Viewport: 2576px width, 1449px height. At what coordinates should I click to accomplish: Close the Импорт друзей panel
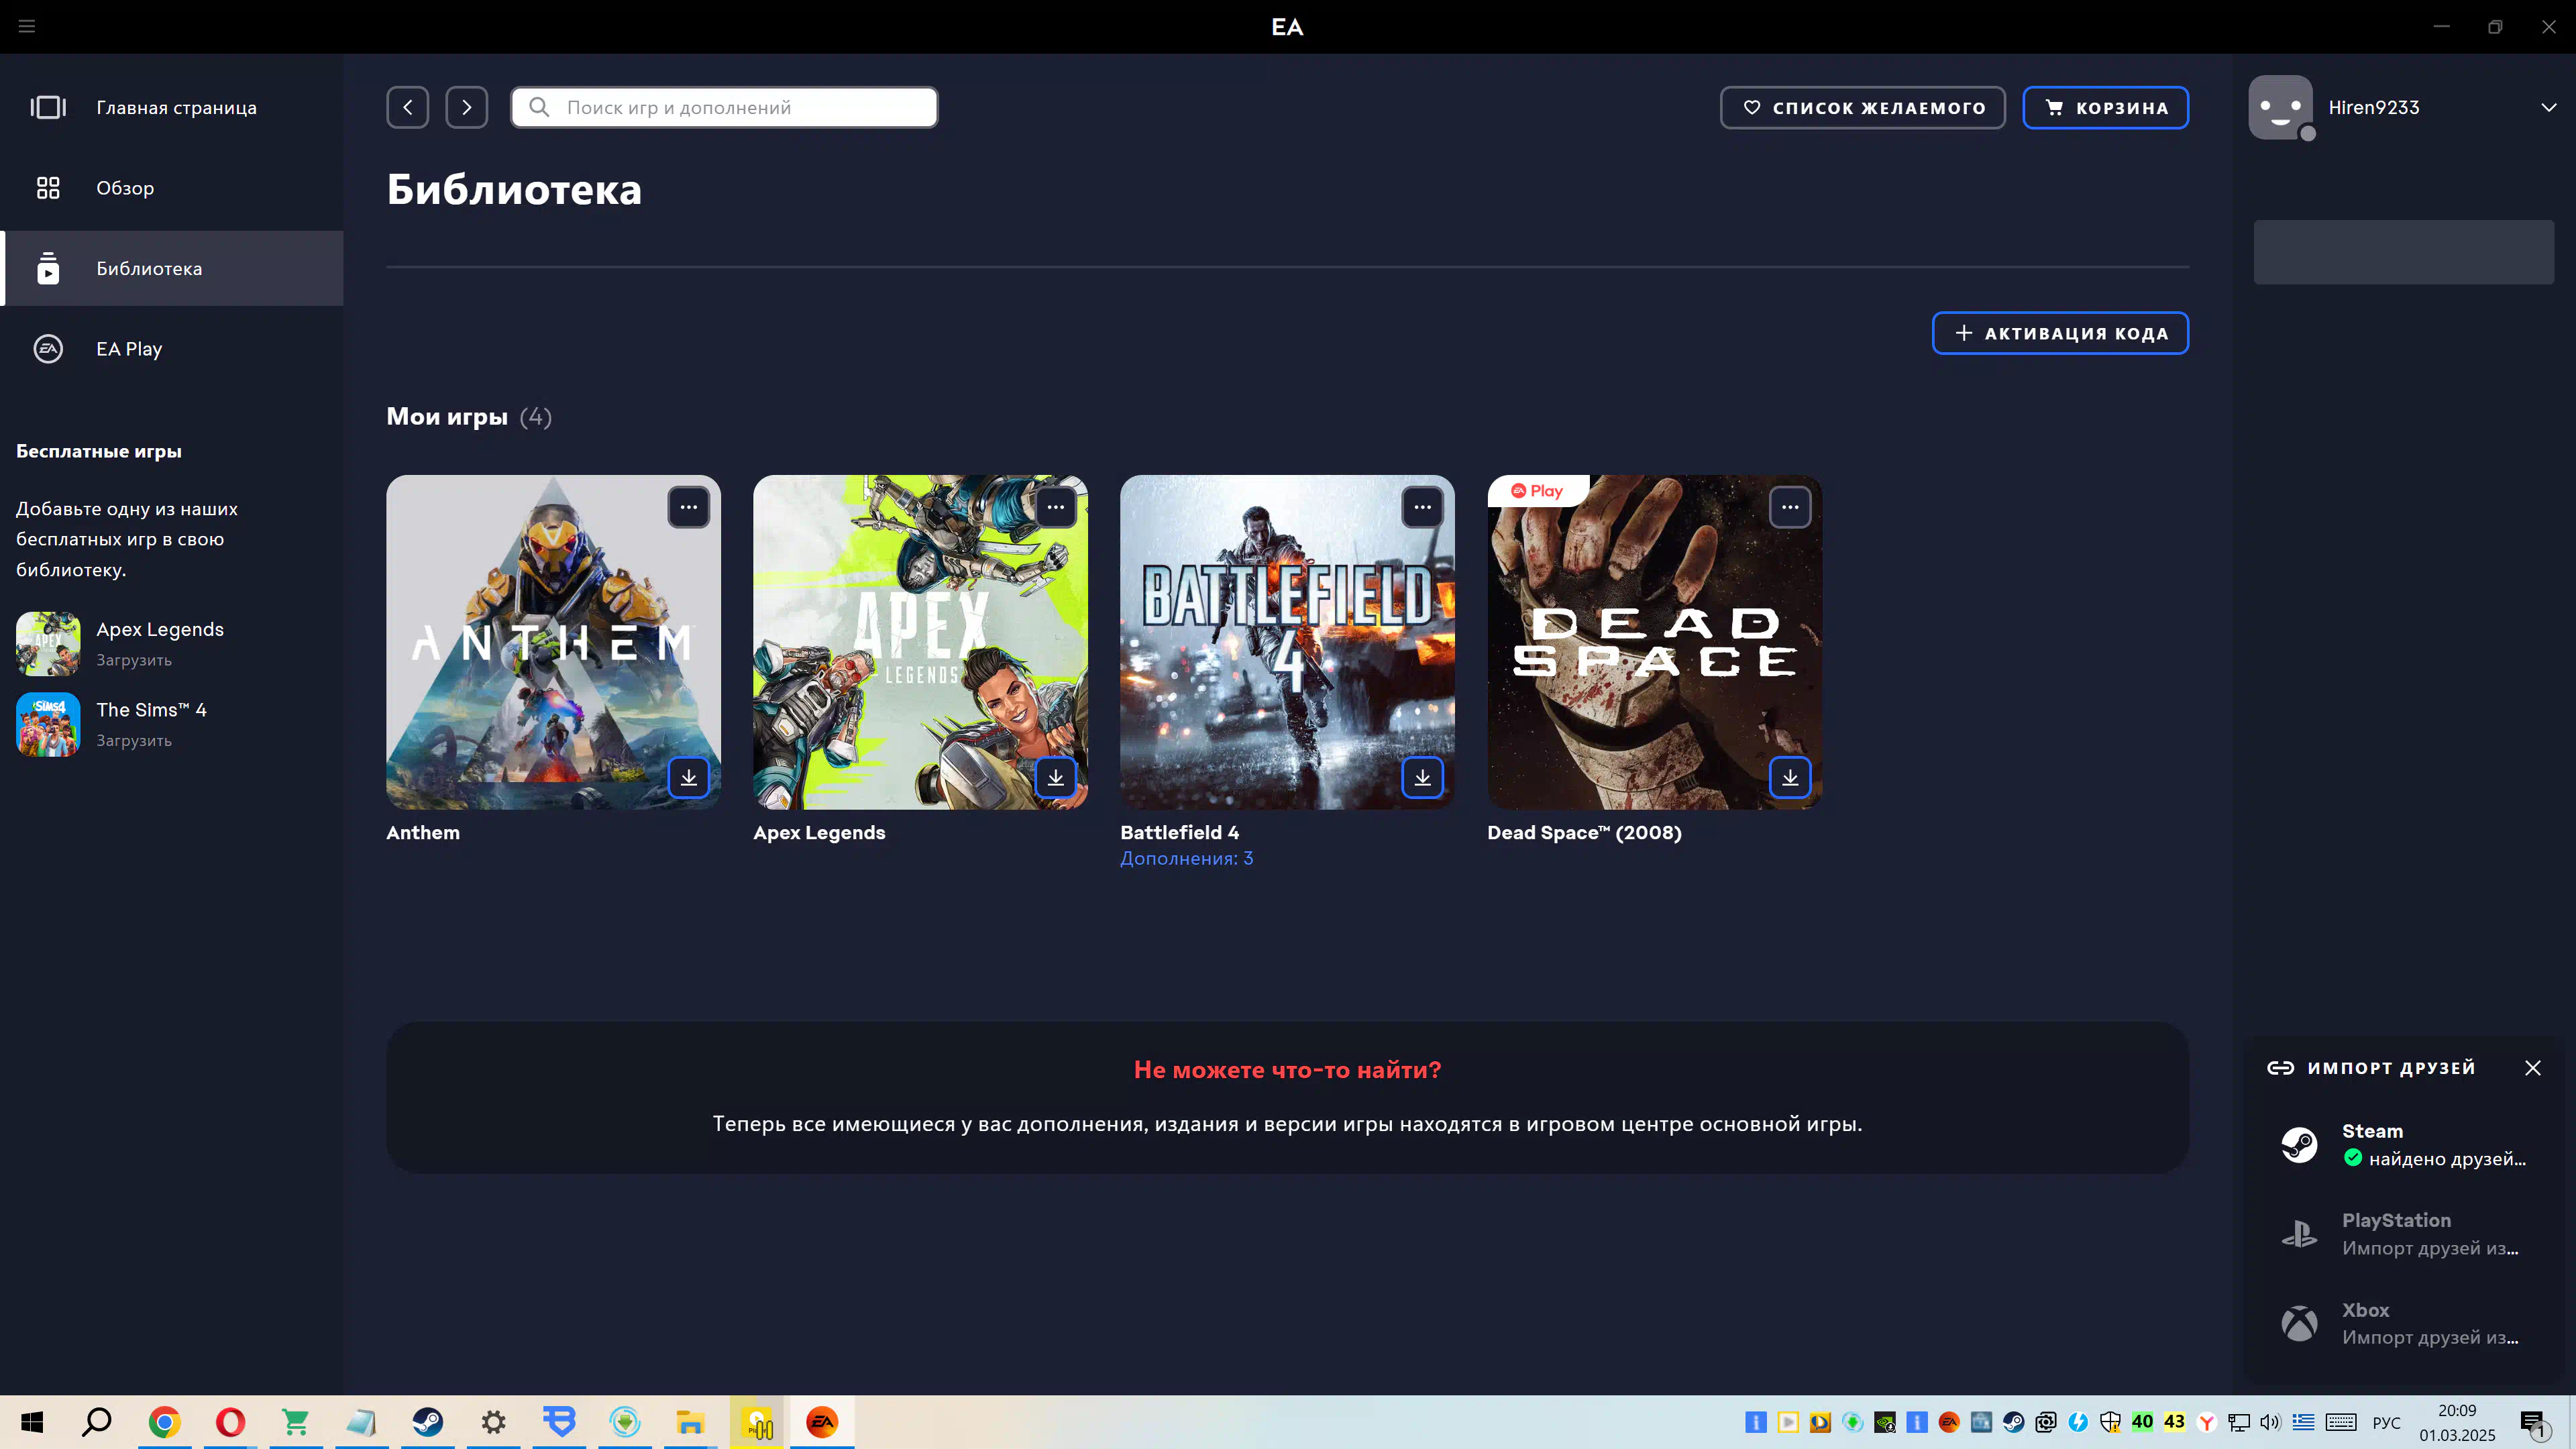(x=2532, y=1068)
